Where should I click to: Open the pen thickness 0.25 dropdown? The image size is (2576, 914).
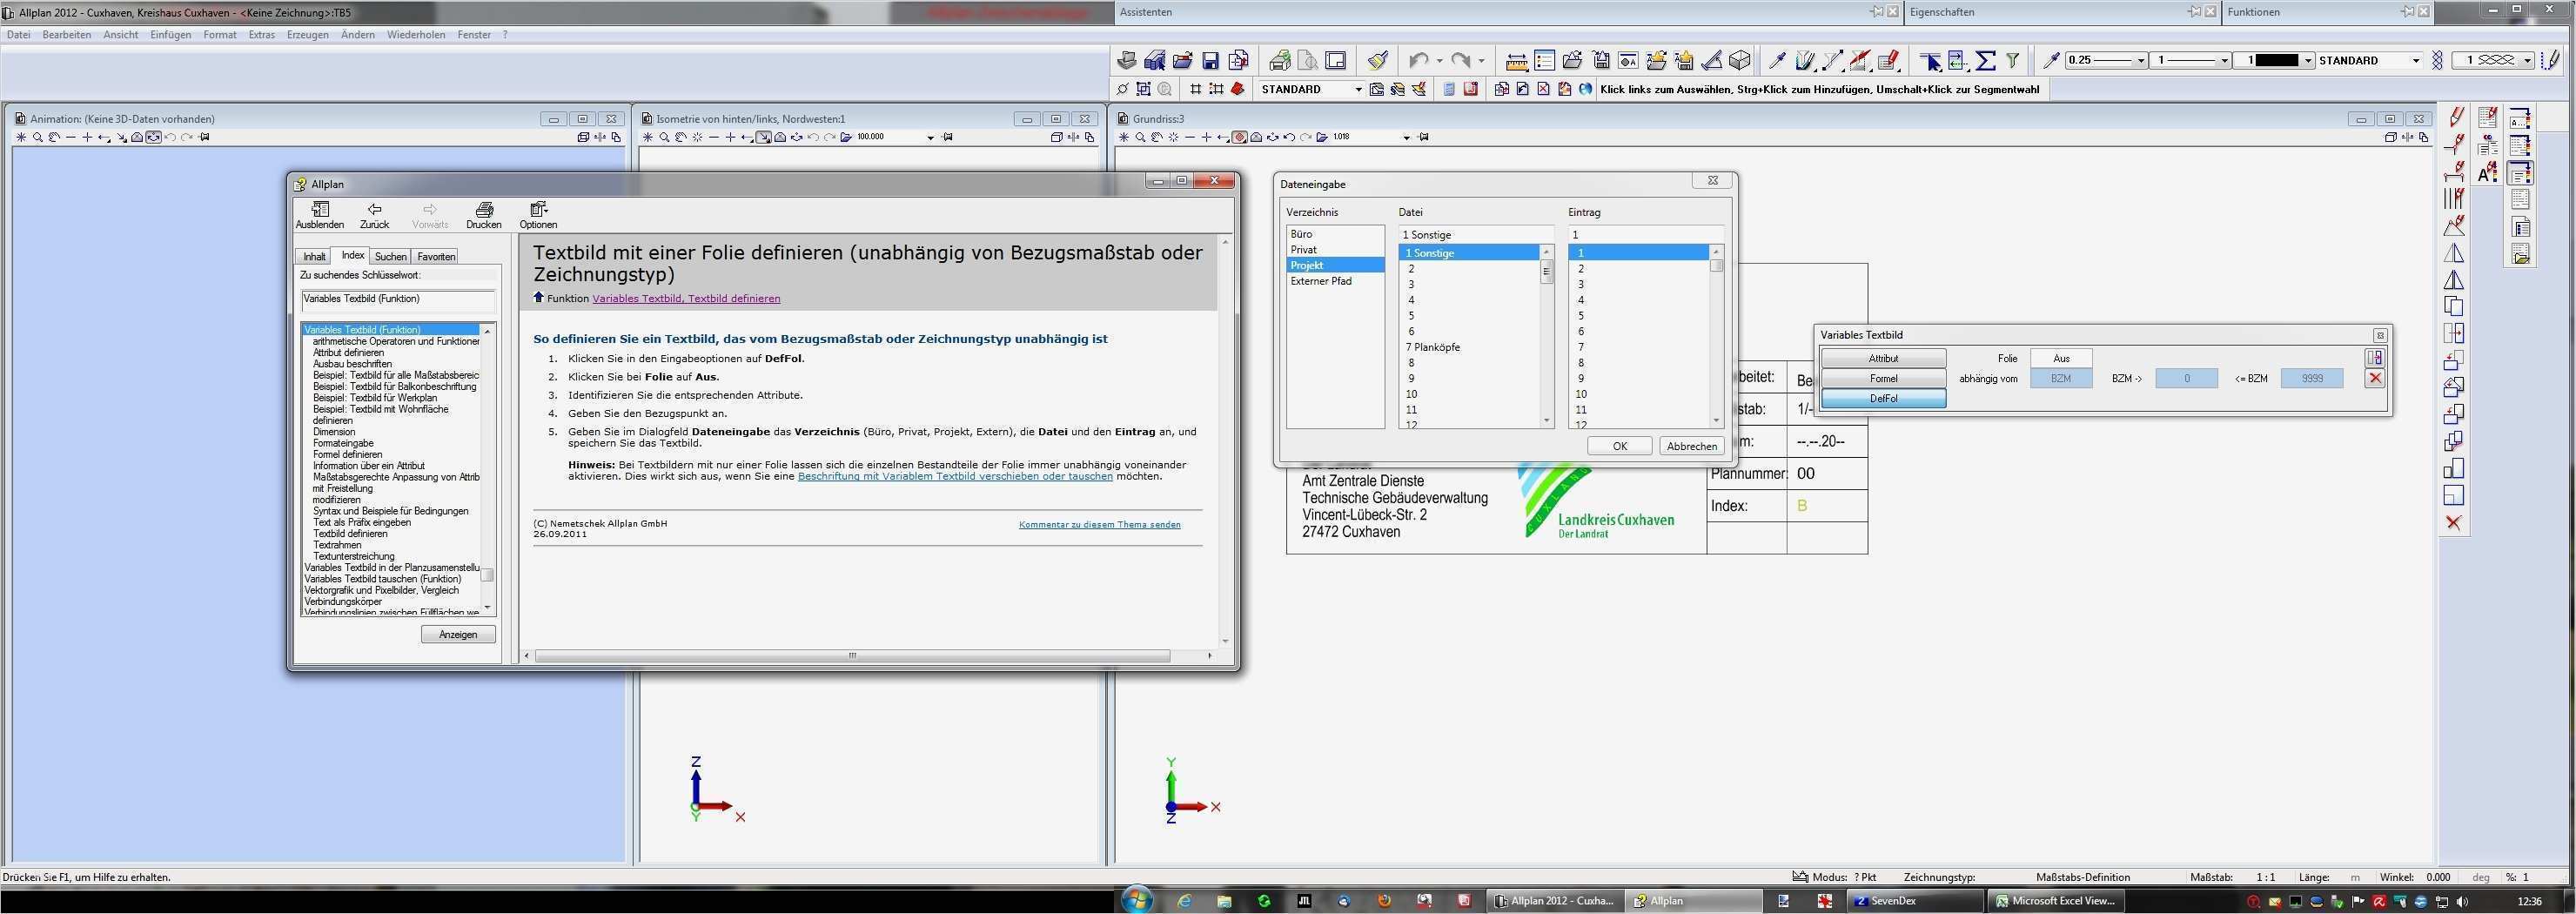(2140, 61)
